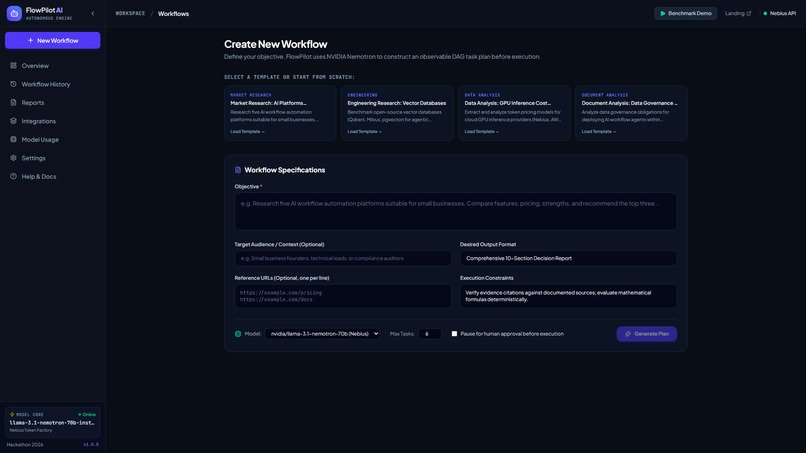Click the Execution Constraints text area
This screenshot has height=453, width=806.
pyautogui.click(x=568, y=296)
